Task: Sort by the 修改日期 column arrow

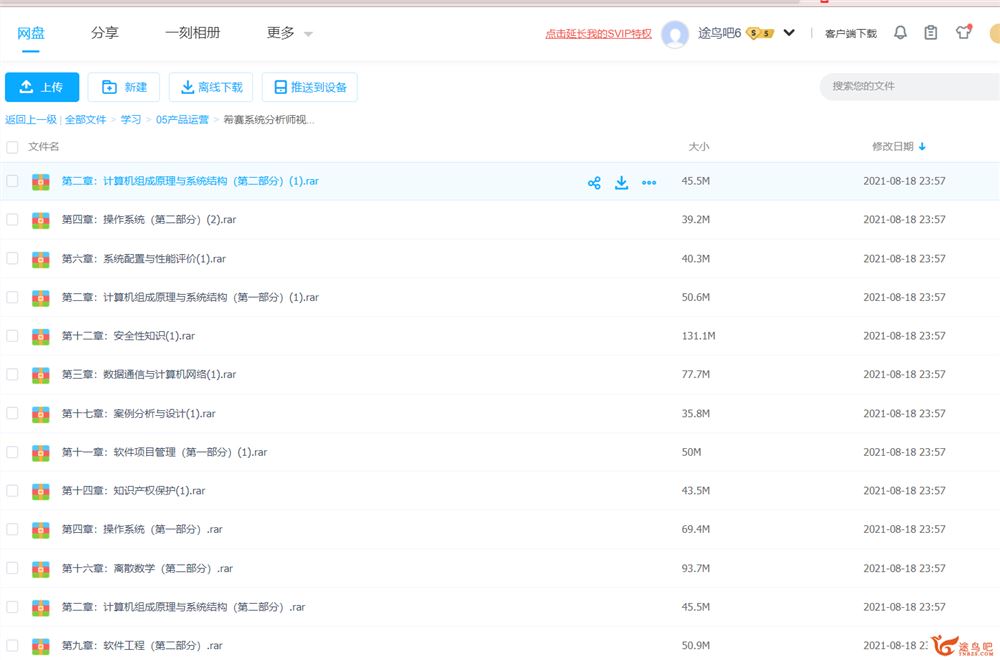Action: [x=922, y=147]
